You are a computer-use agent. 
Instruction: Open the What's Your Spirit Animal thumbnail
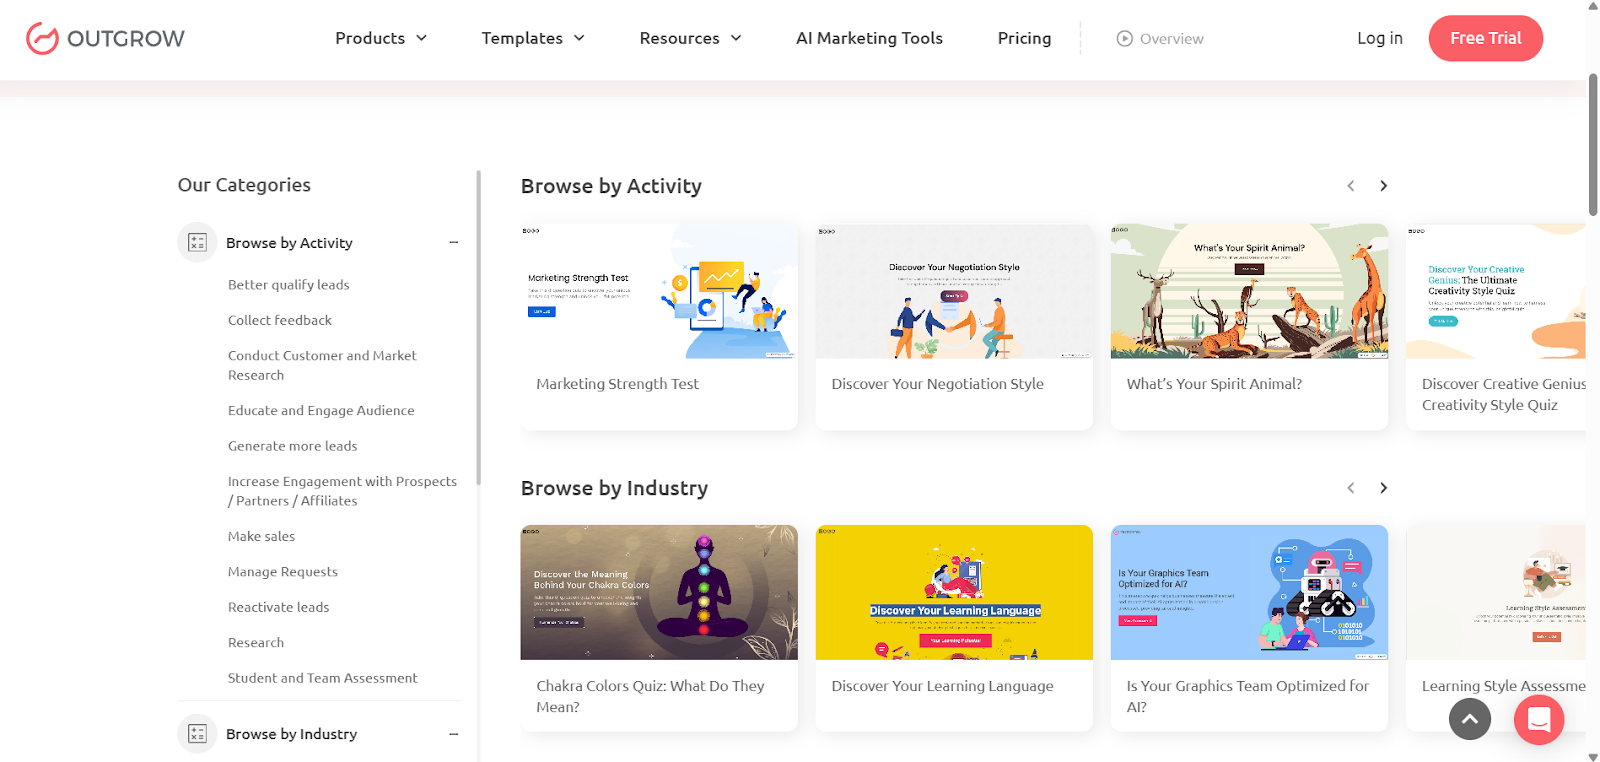click(1249, 291)
